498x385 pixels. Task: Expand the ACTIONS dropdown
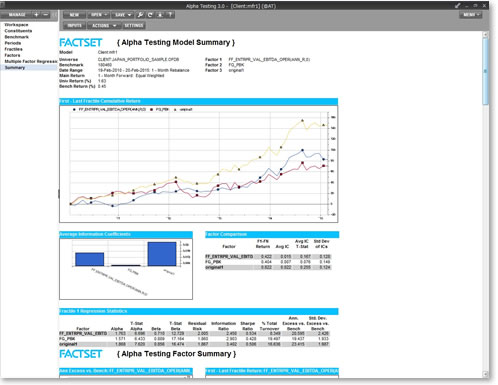104,25
